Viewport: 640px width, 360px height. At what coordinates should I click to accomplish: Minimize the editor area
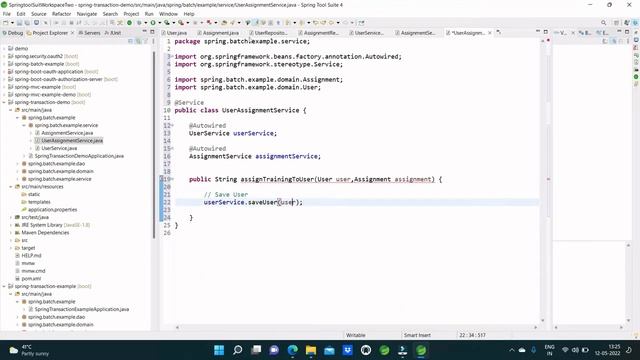coord(538,31)
